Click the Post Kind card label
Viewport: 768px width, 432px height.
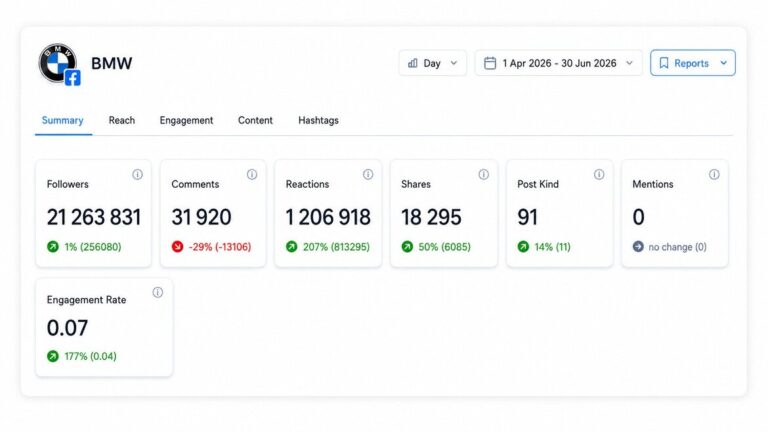(x=538, y=184)
